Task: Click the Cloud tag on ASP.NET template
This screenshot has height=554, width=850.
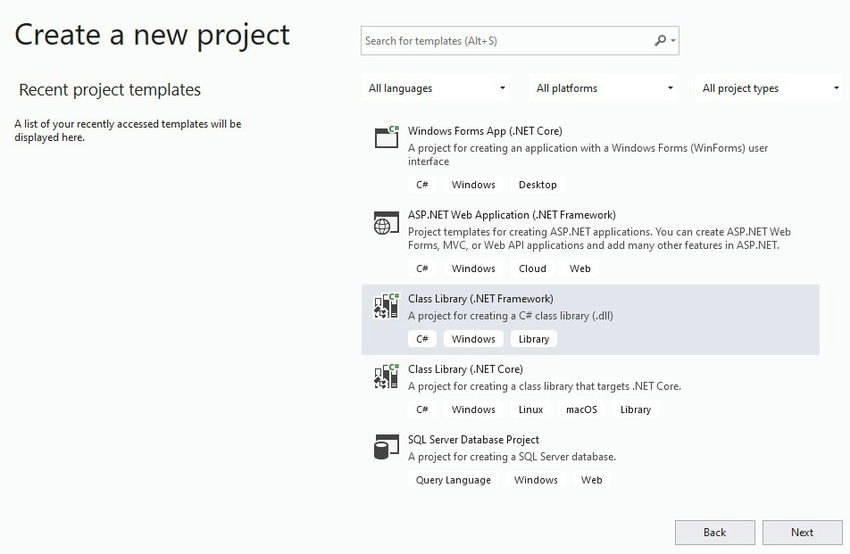Action: click(x=533, y=269)
